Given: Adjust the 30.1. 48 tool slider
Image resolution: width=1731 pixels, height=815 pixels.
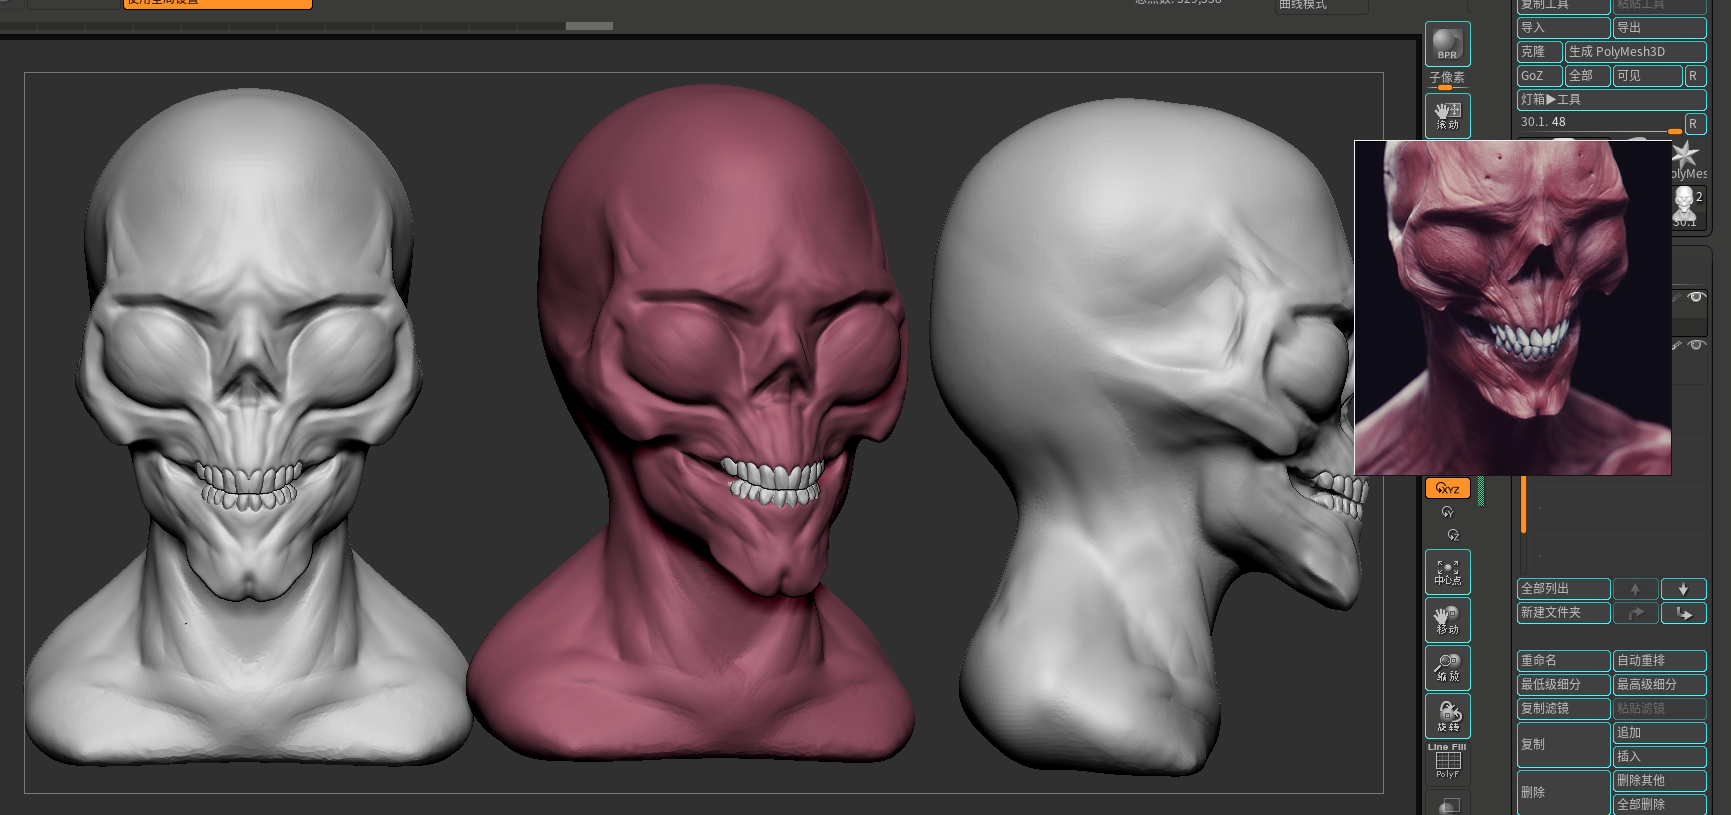Looking at the screenshot, I should point(1600,123).
